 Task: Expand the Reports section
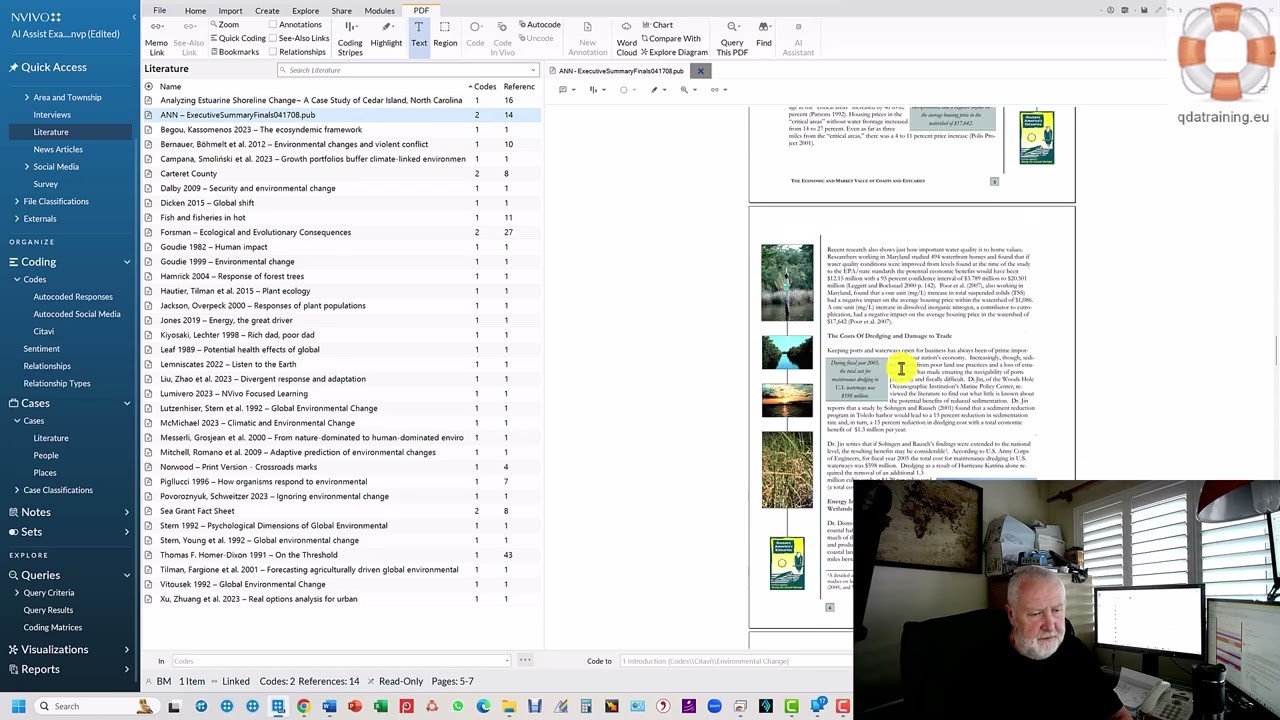point(127,670)
